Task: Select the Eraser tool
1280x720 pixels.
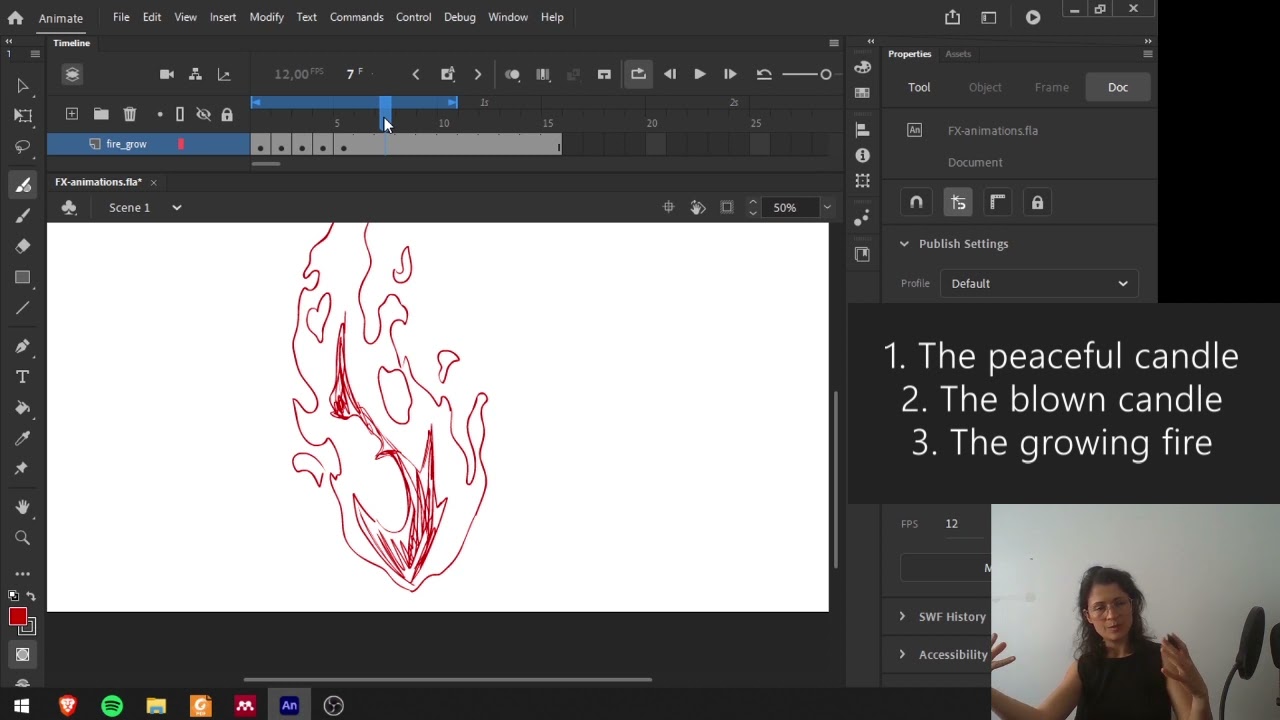Action: [23, 246]
